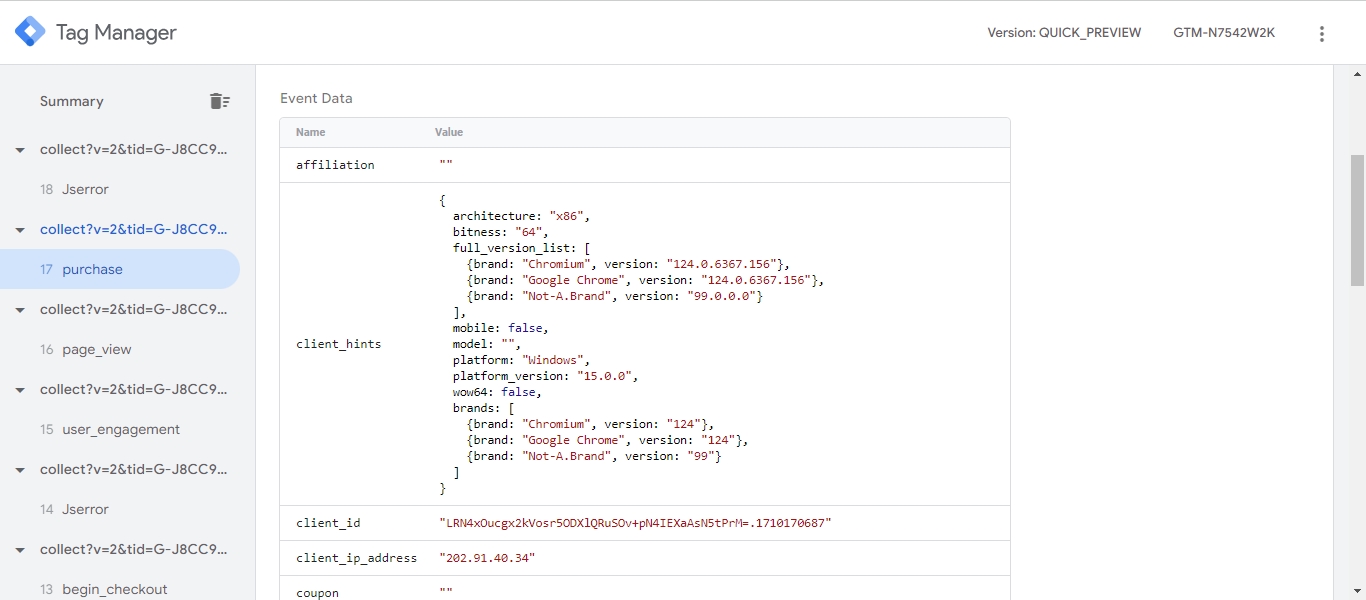Click the Event Data heading
Image resolution: width=1366 pixels, height=600 pixels.
pyautogui.click(x=316, y=98)
